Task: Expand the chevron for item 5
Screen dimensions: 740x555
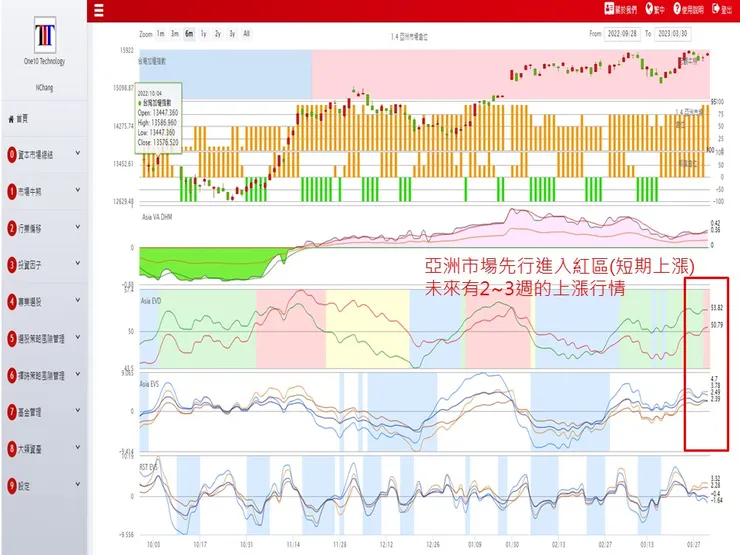Action: (78, 337)
